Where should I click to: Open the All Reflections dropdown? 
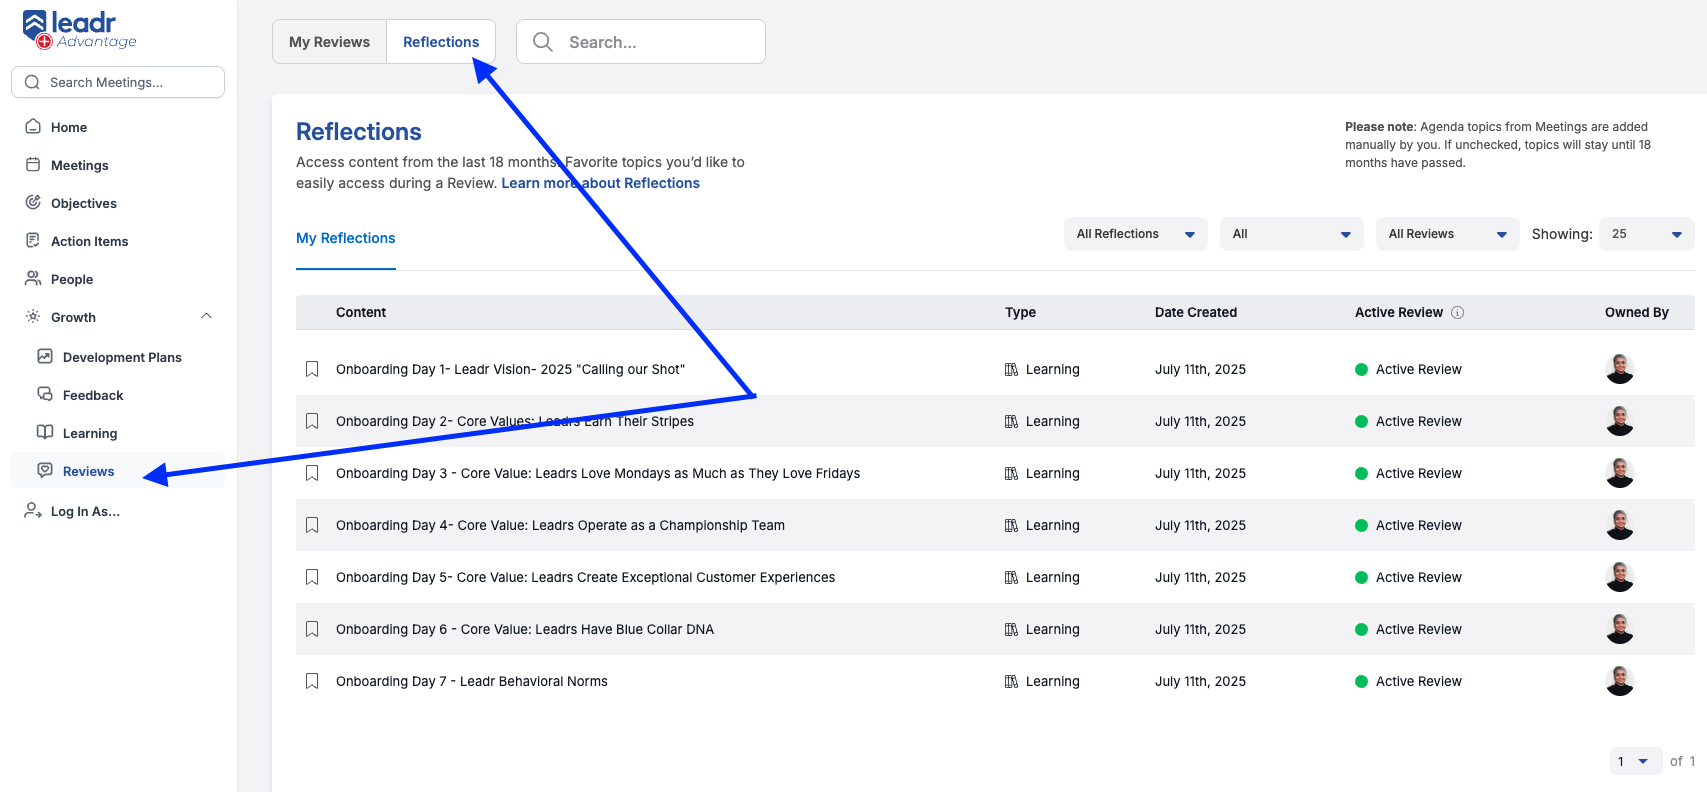point(1136,234)
